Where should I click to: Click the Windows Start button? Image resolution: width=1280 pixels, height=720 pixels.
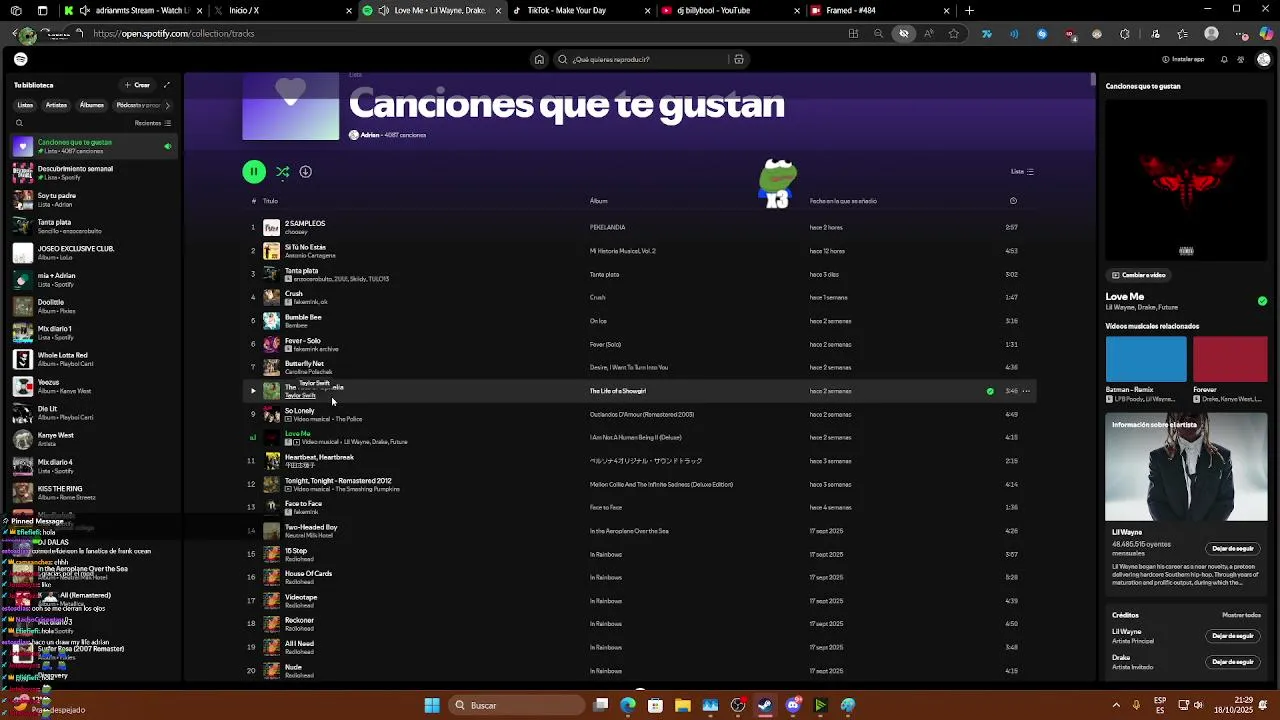pos(431,705)
